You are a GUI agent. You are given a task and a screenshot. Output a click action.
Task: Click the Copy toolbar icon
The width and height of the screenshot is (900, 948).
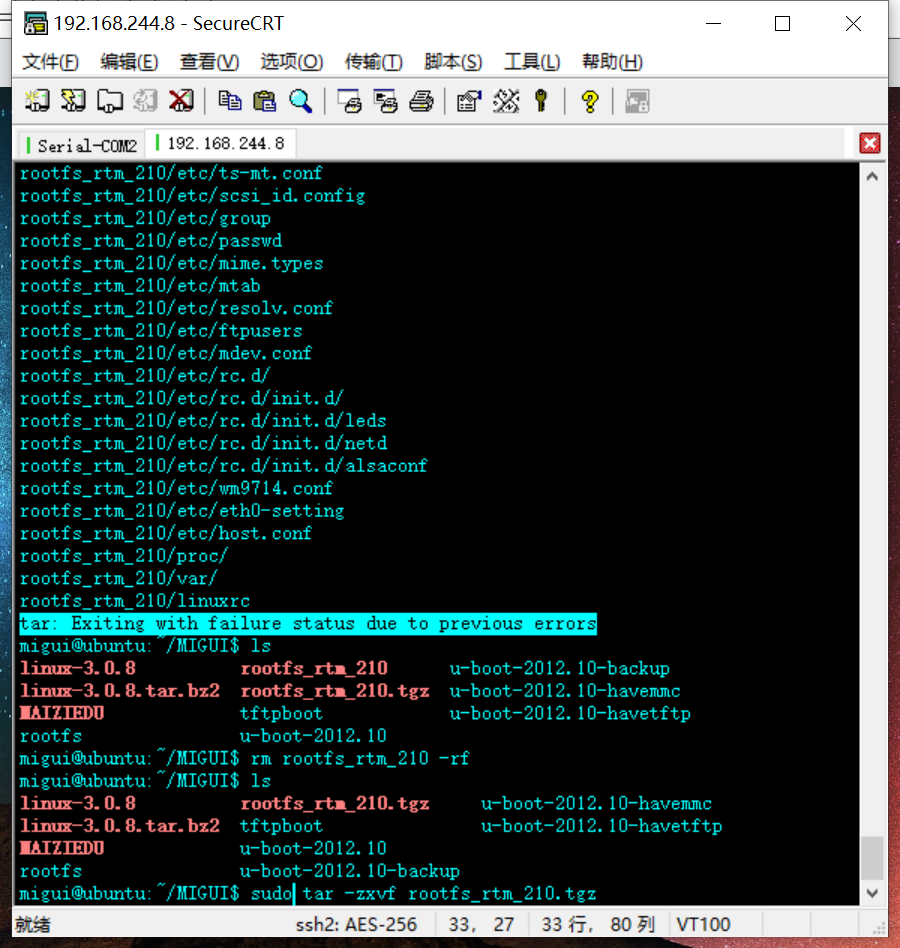pos(230,101)
